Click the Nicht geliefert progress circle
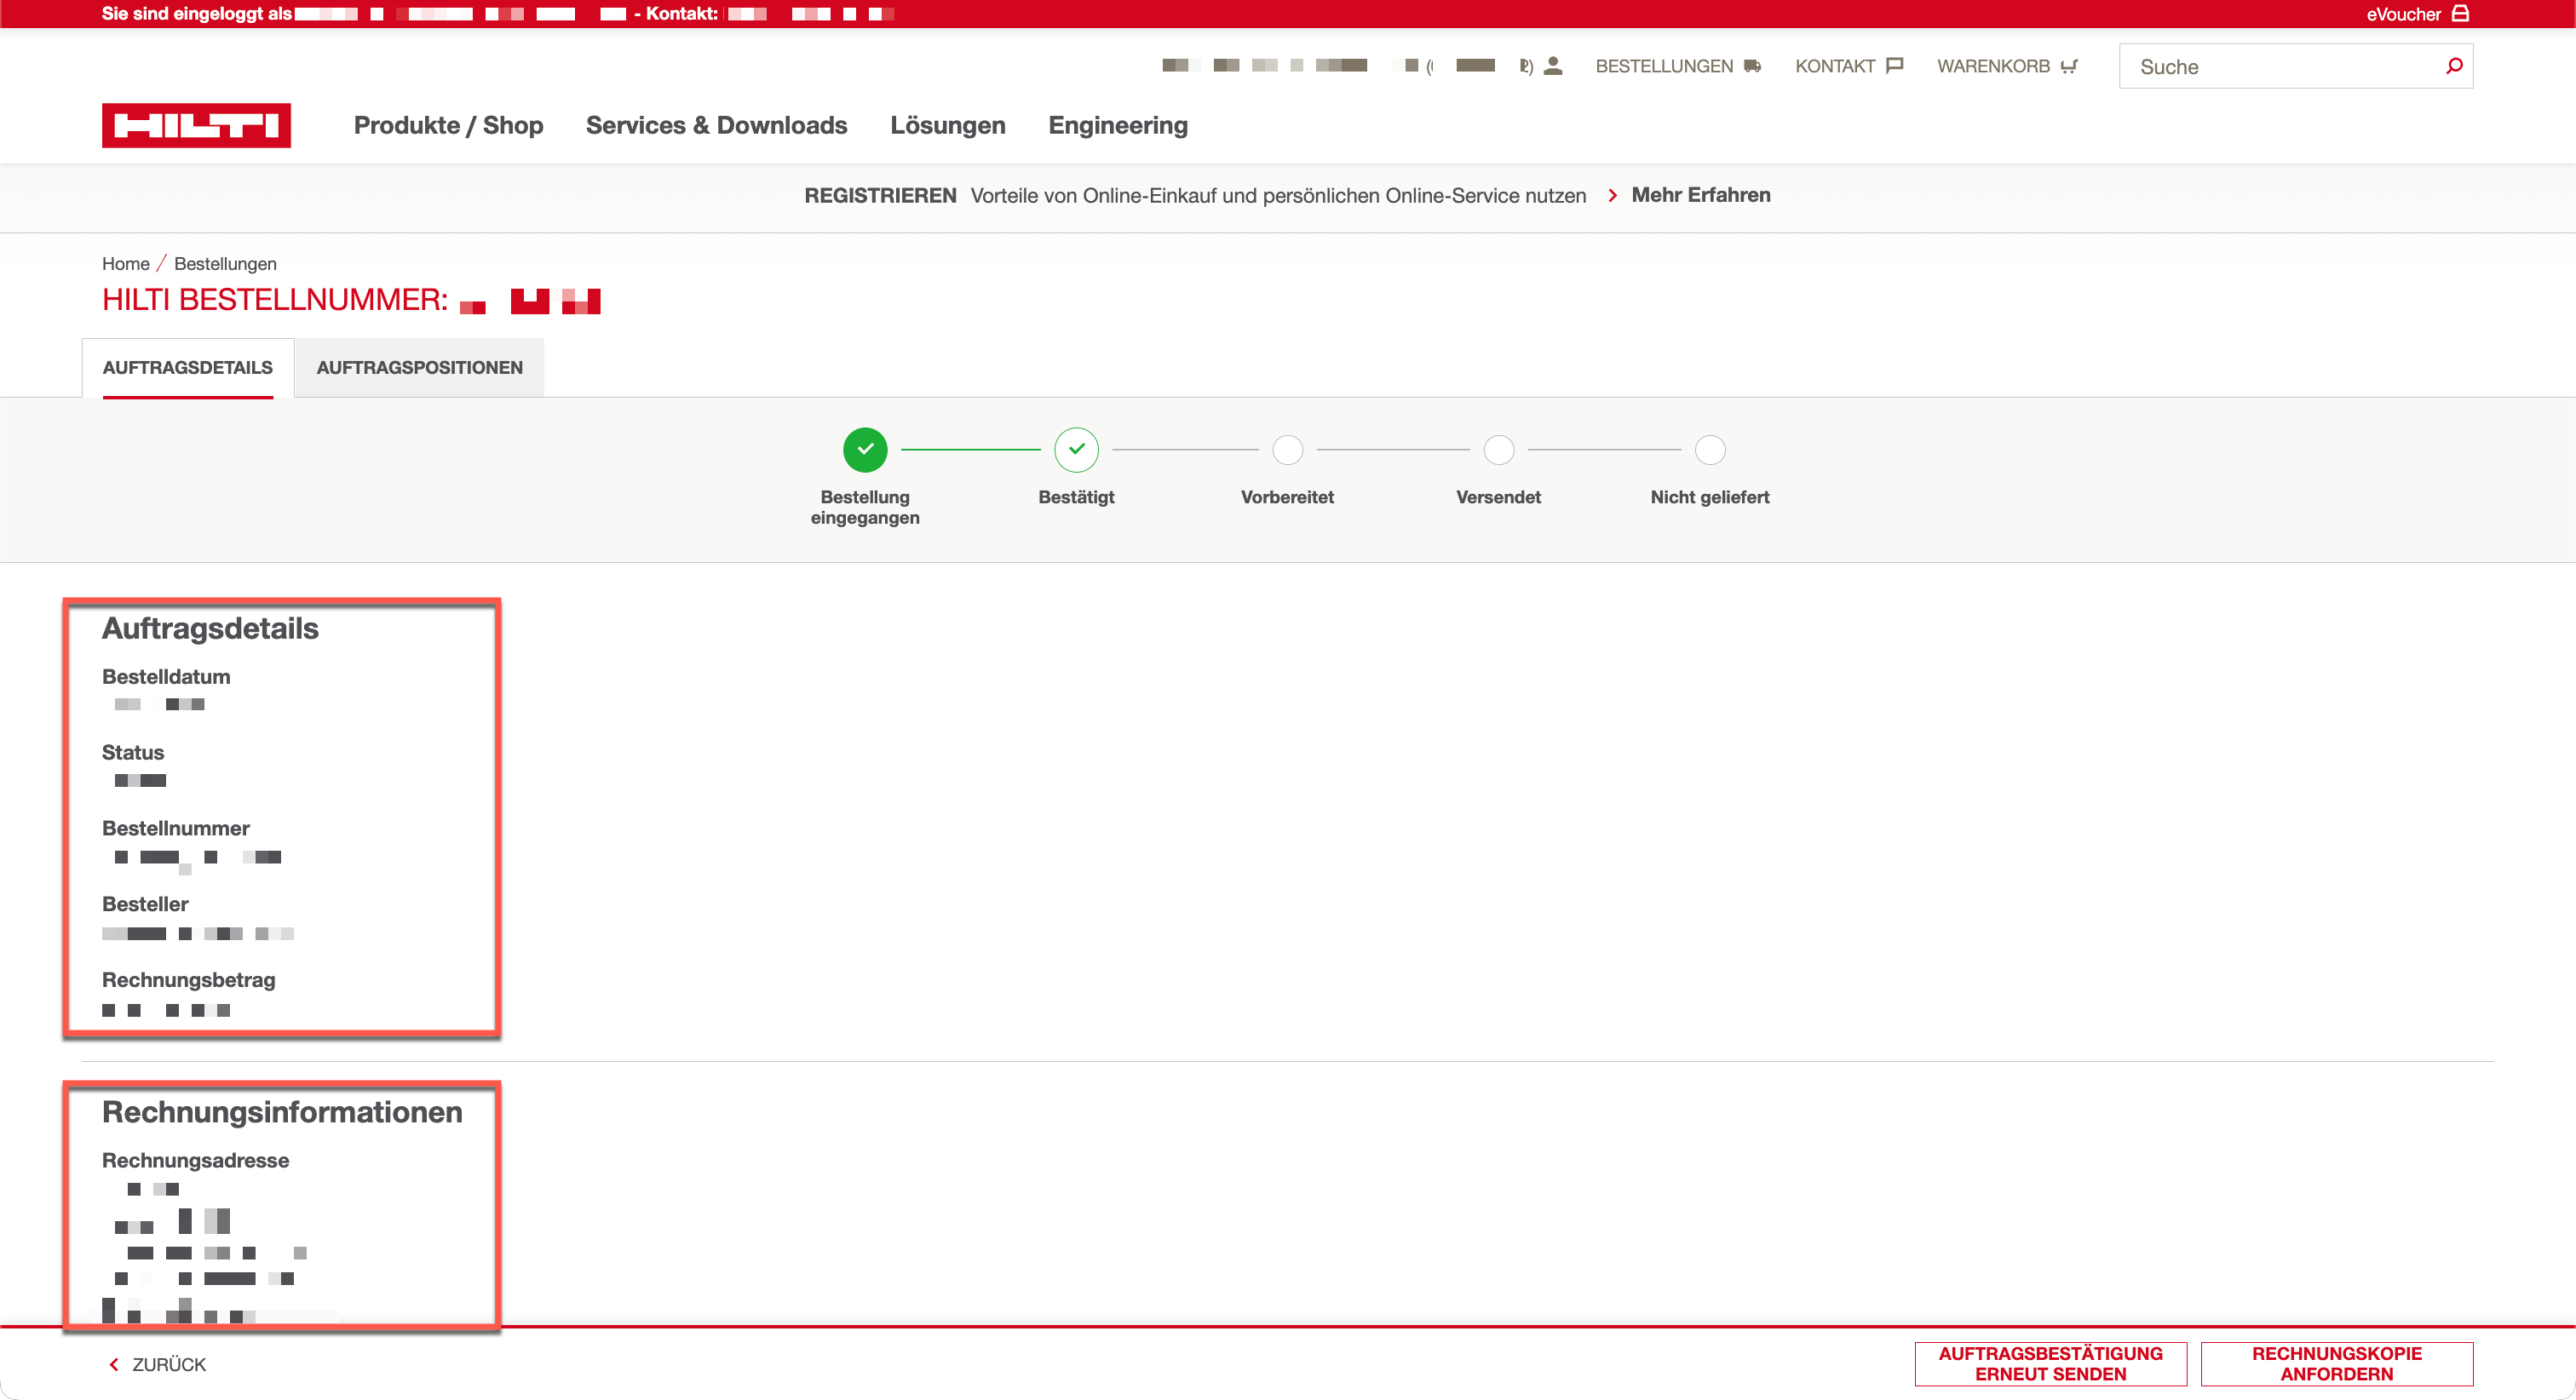The height and width of the screenshot is (1400, 2576). [x=1710, y=450]
